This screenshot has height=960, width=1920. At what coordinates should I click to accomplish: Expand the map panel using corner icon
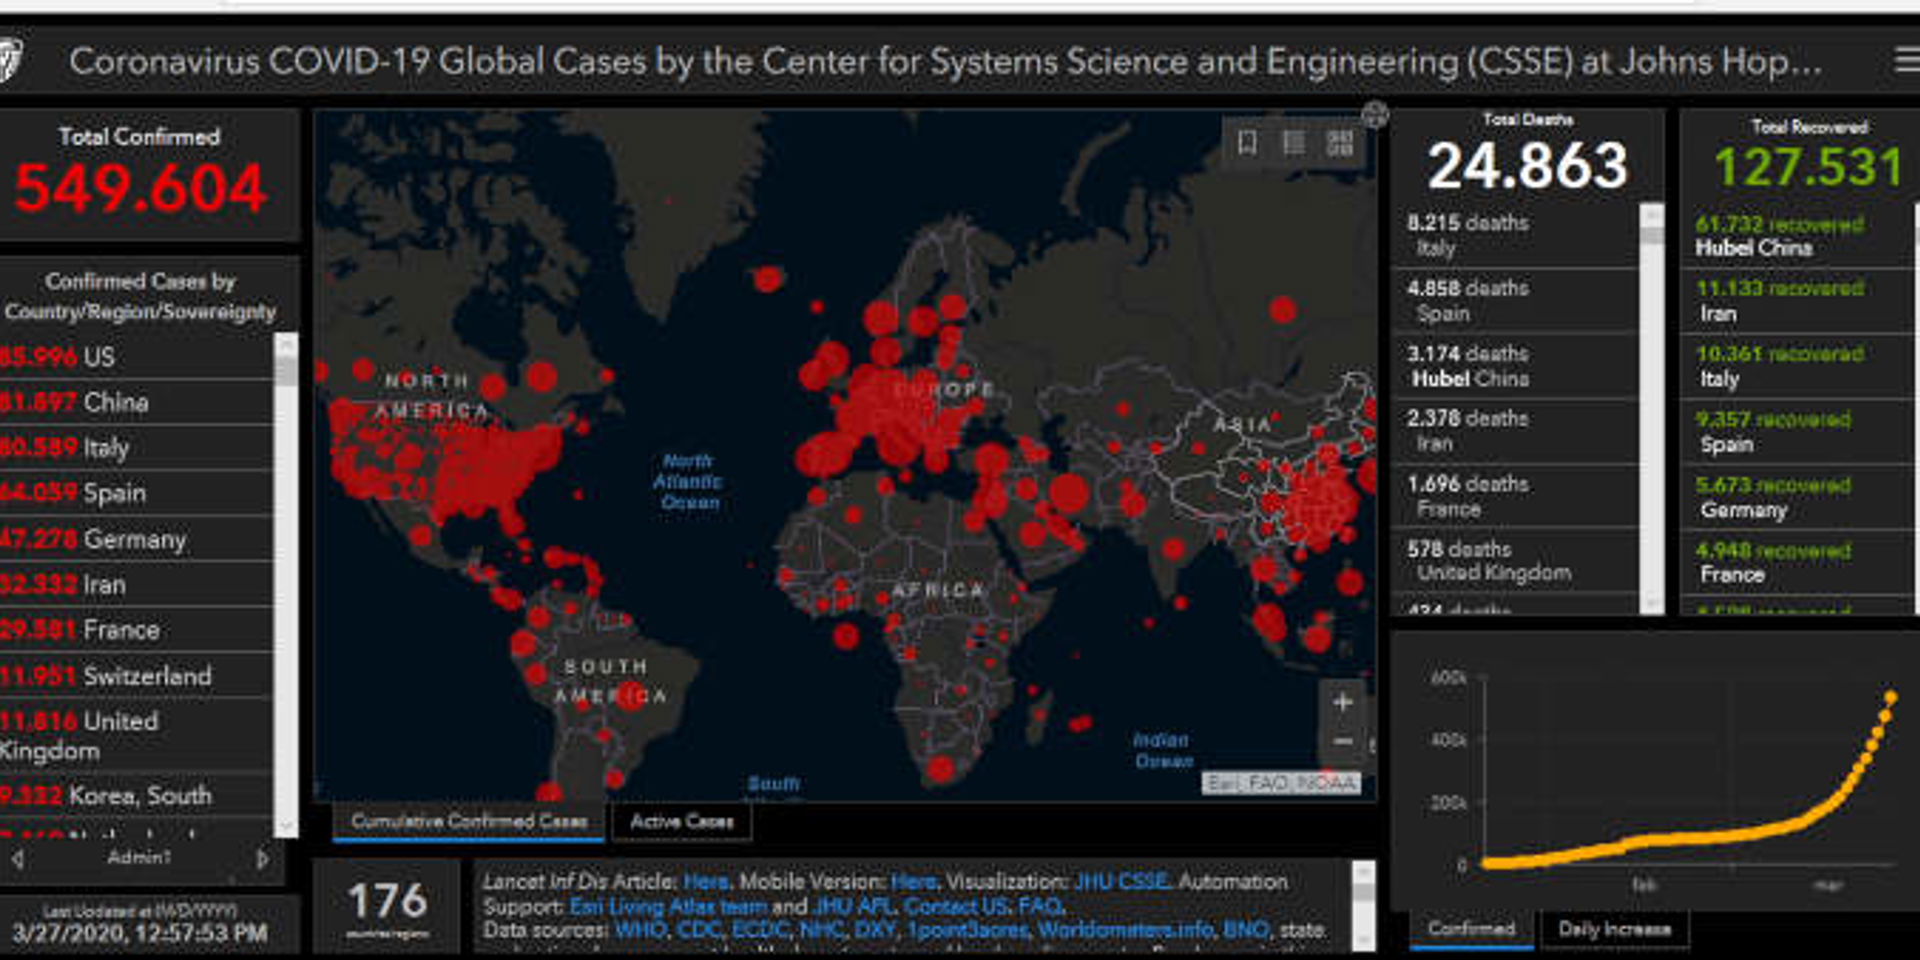[1375, 115]
